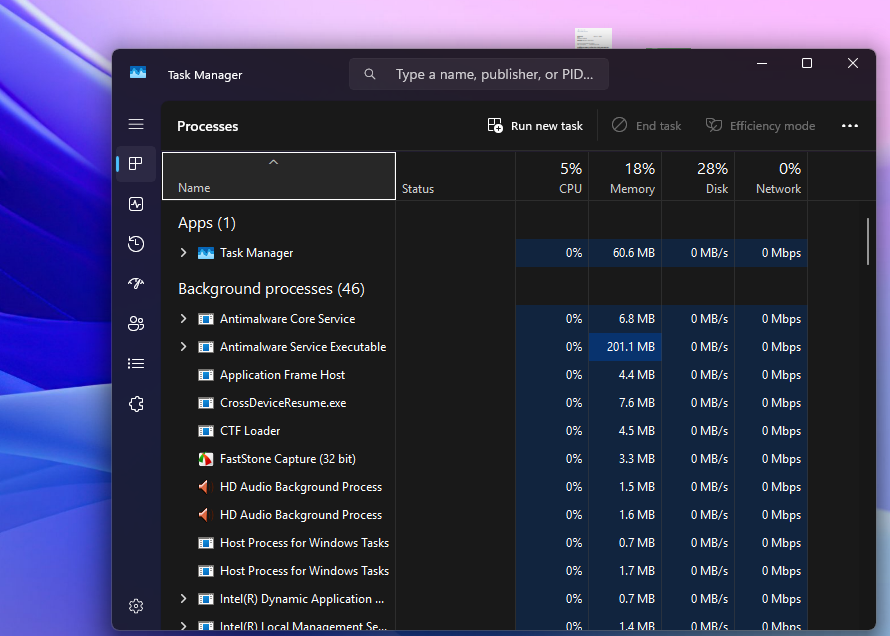The image size is (890, 636).
Task: Click the Antimalware Core Service icon
Action: pos(205,319)
